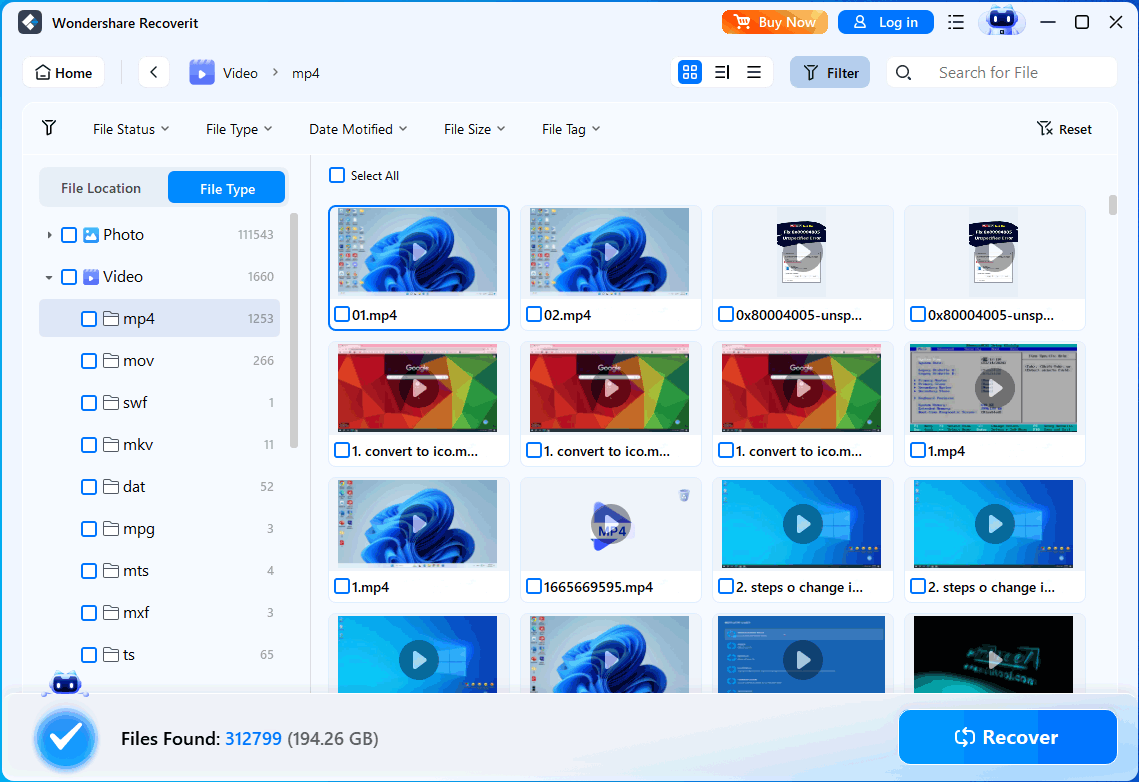Check the 01.mp4 file checkbox

pos(341,314)
